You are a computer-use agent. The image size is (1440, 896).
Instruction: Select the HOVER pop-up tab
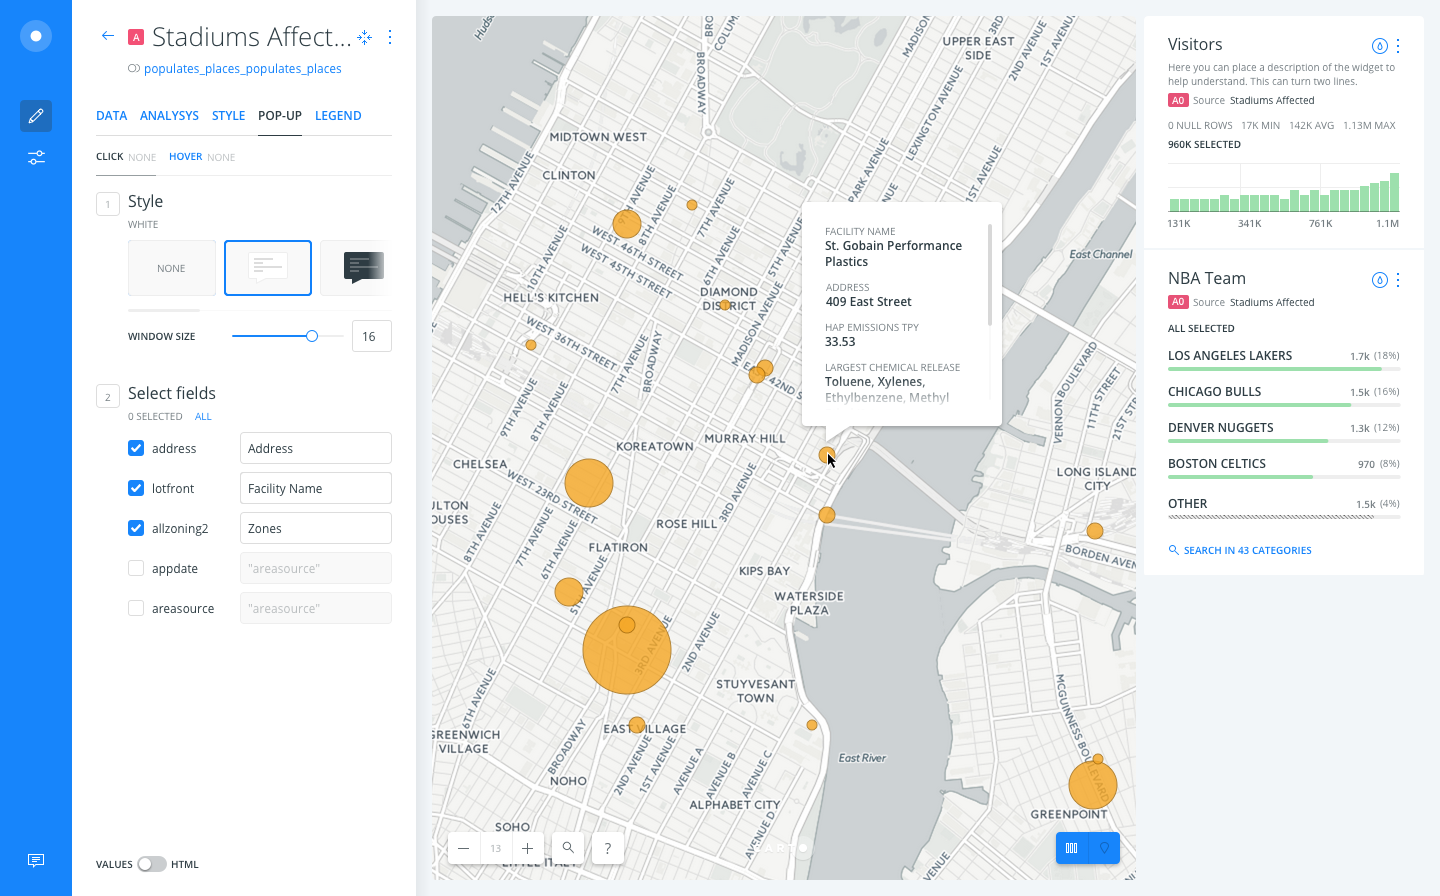(x=186, y=156)
